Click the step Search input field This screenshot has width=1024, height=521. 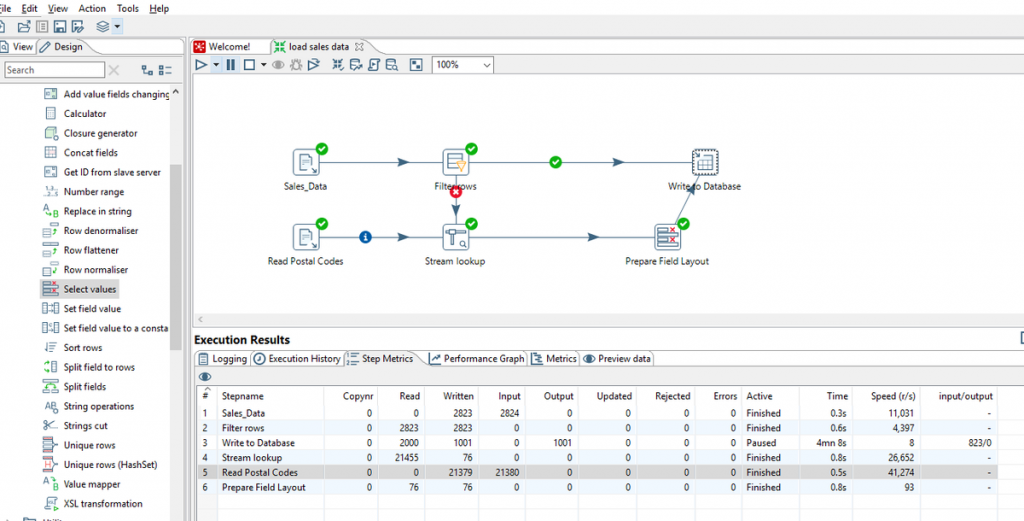tap(54, 70)
